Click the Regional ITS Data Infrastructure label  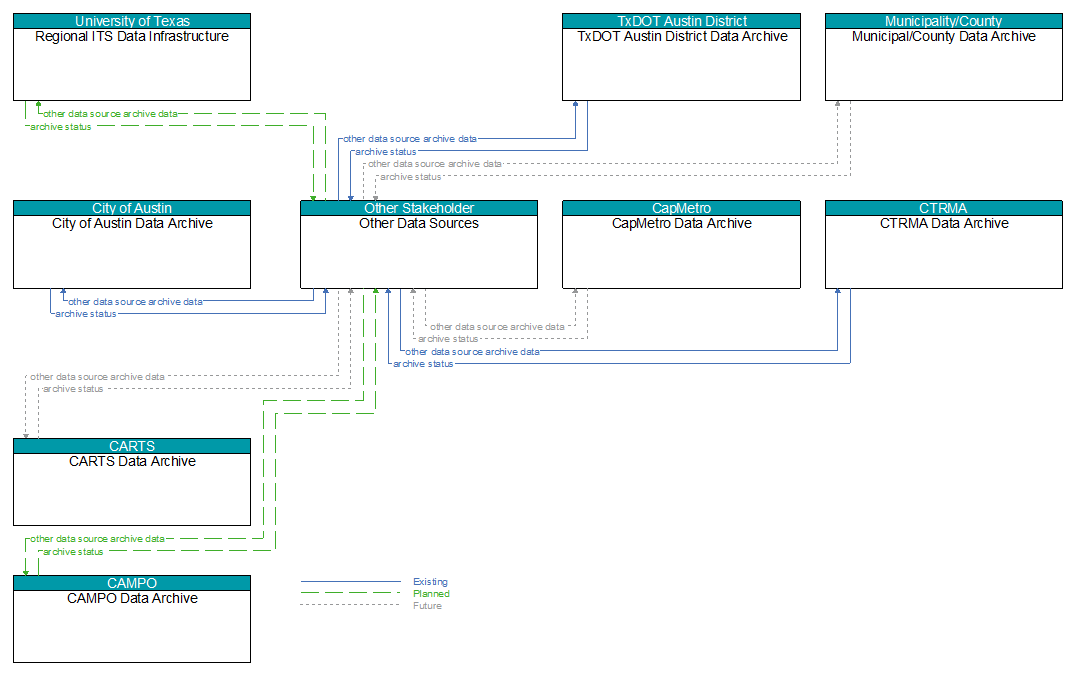132,36
